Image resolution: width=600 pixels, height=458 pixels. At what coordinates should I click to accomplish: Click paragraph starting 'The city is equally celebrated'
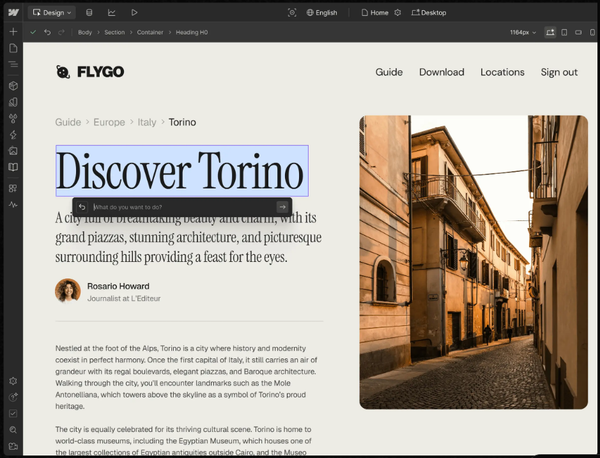184,441
